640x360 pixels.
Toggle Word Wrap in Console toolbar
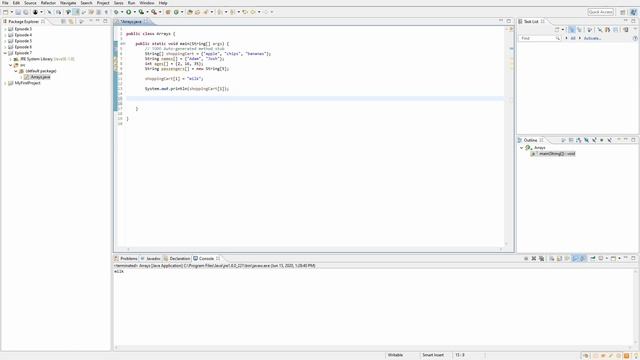point(567,258)
